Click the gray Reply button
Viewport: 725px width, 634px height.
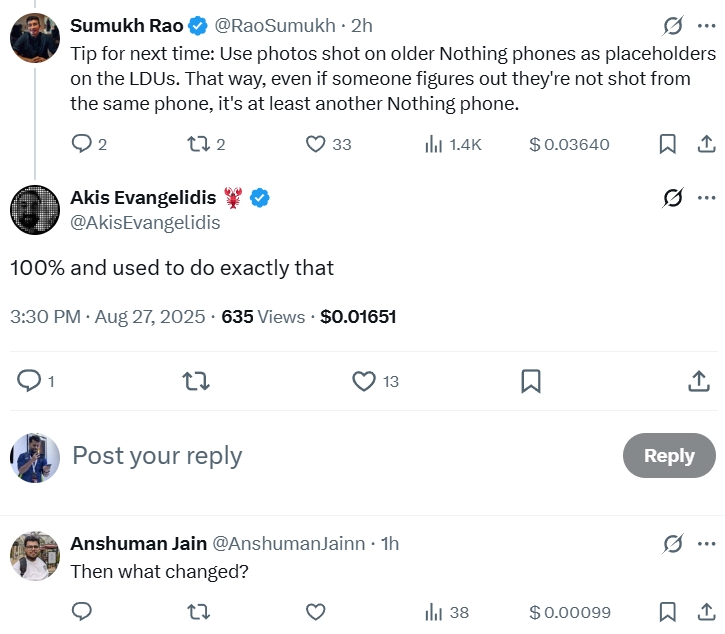[x=669, y=455]
